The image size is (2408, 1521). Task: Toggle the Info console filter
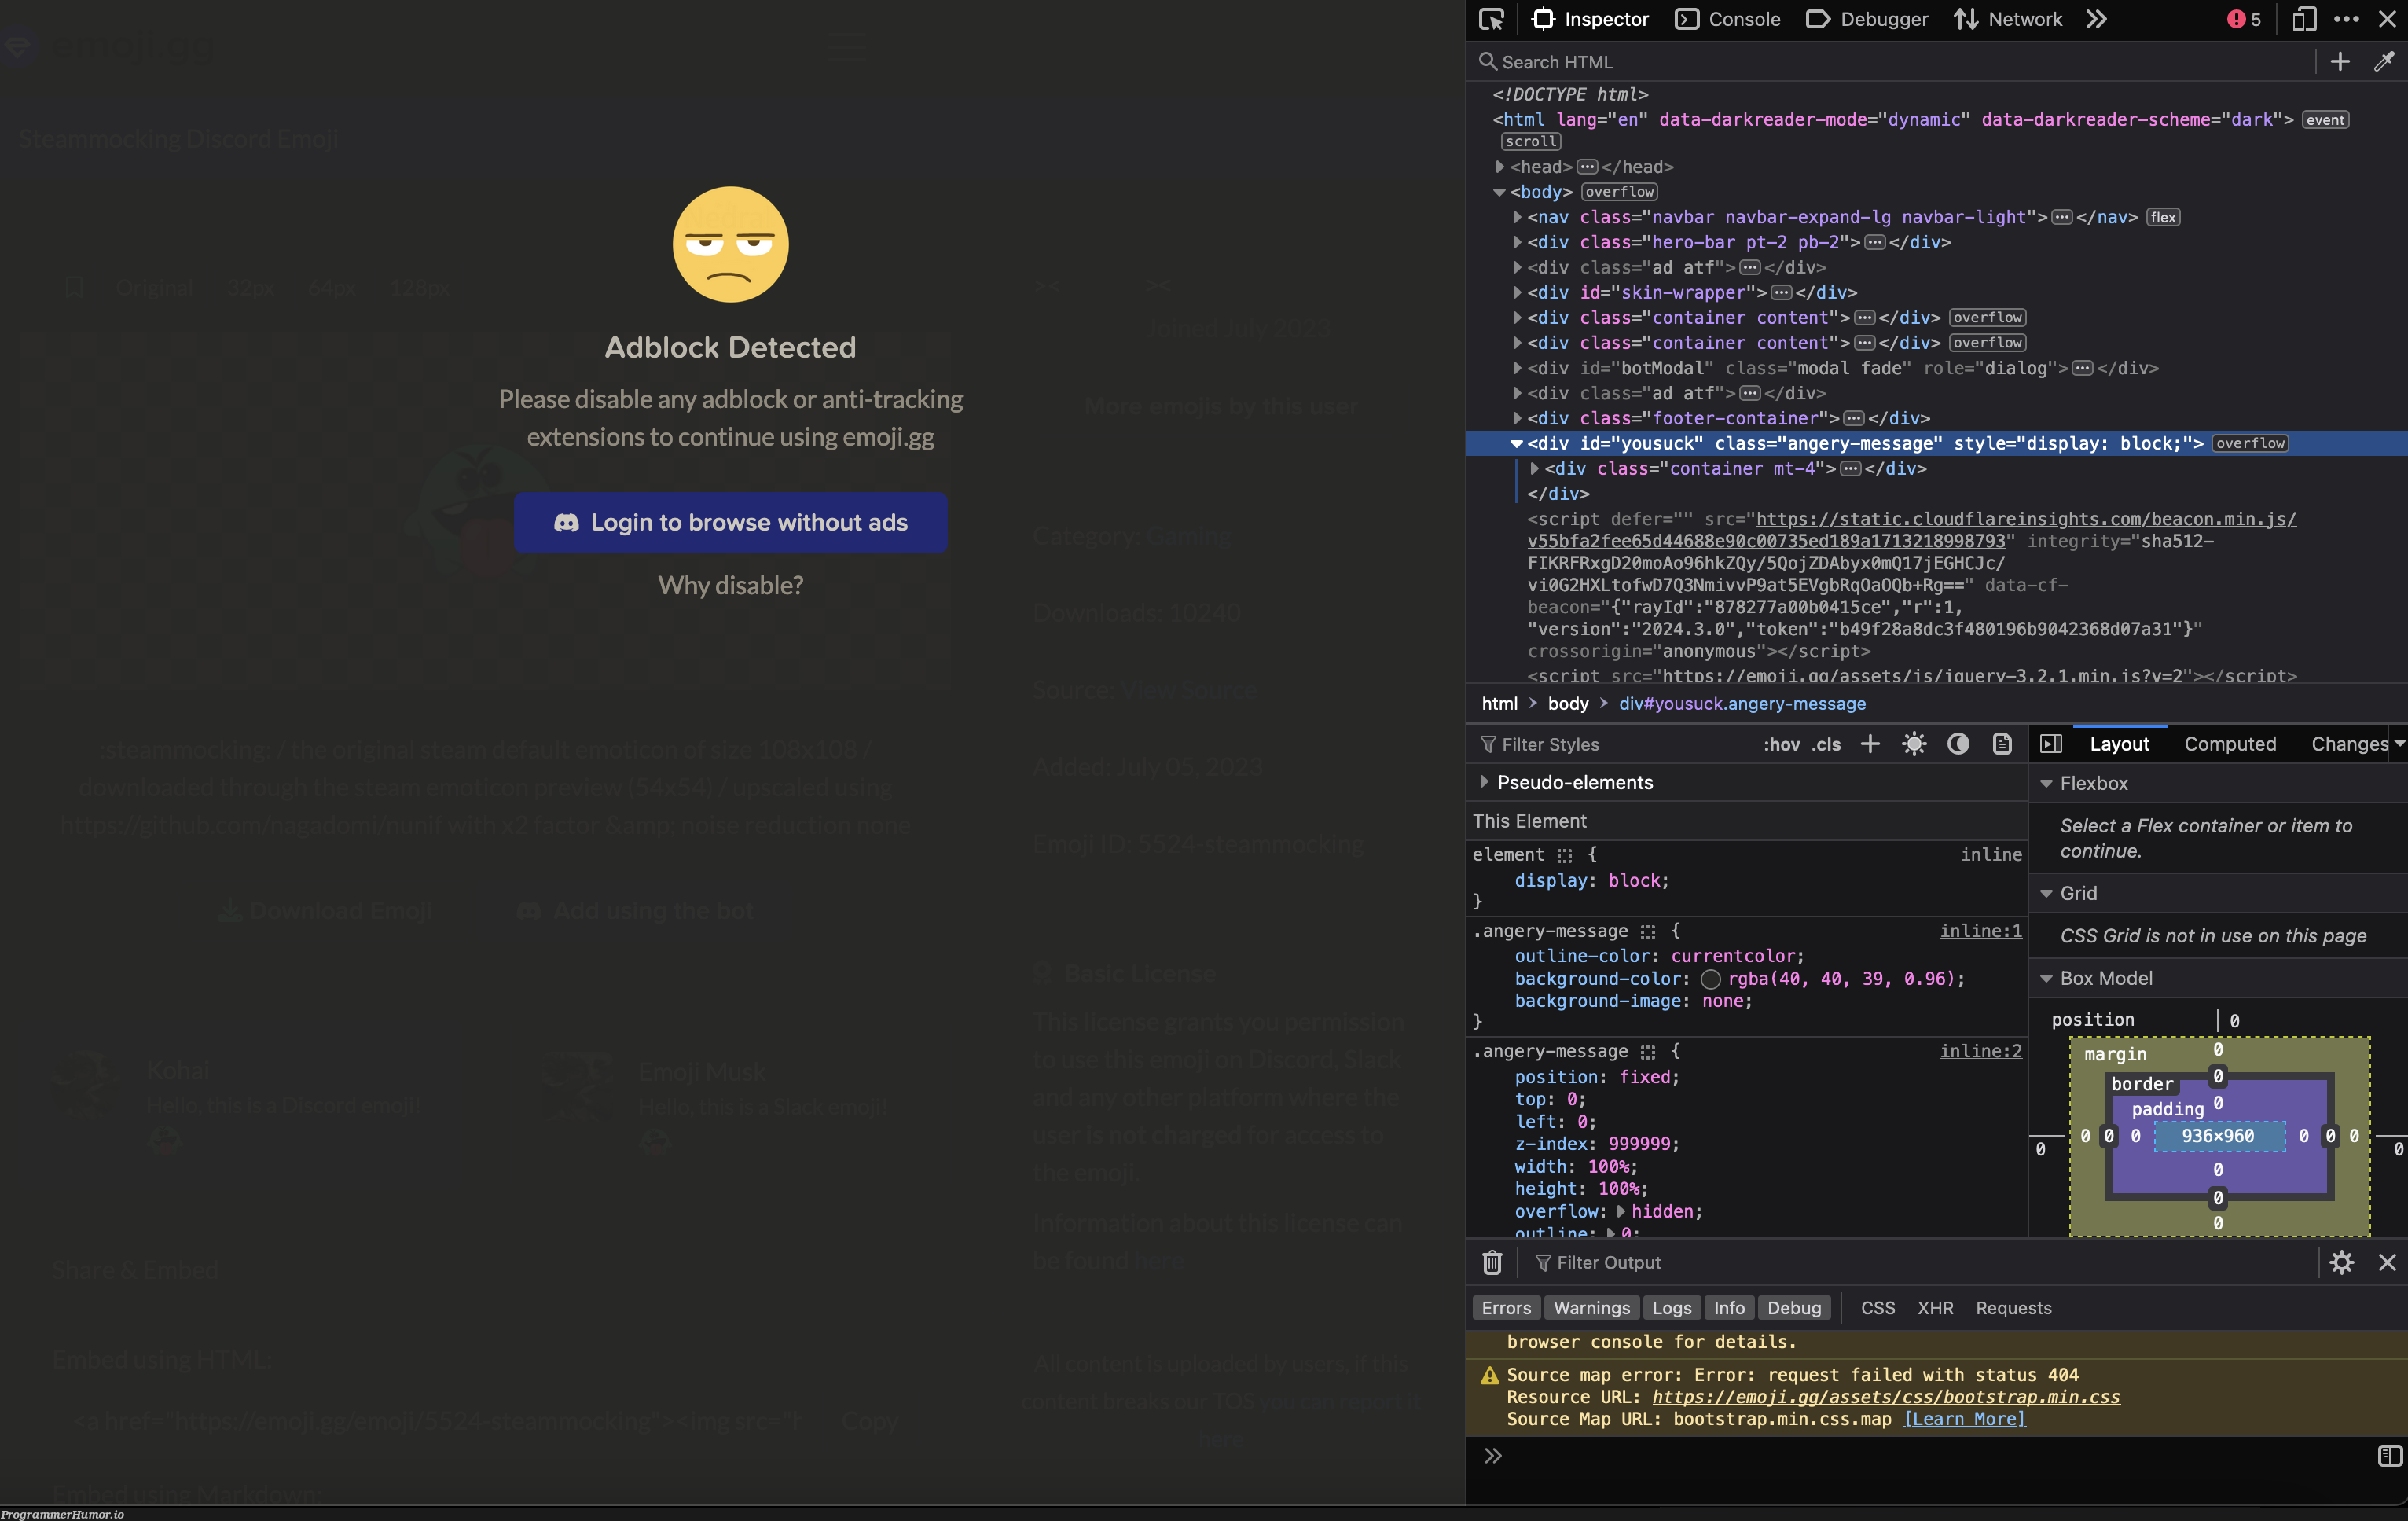1729,1308
